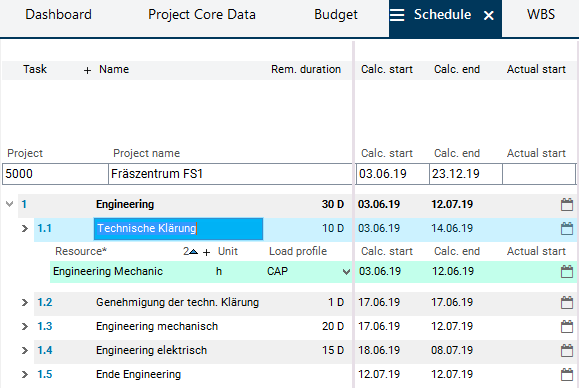
Task: Close the Schedule tab
Action: 489,16
